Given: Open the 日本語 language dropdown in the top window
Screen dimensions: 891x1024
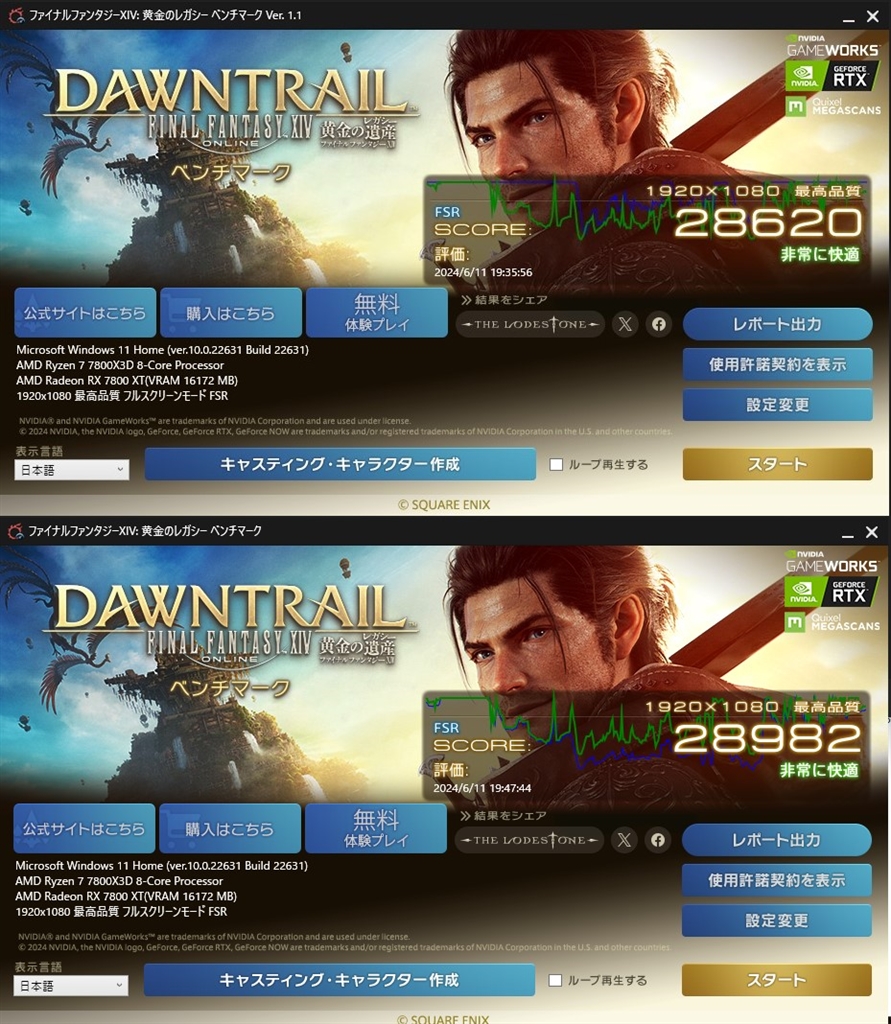Looking at the screenshot, I should coord(72,470).
